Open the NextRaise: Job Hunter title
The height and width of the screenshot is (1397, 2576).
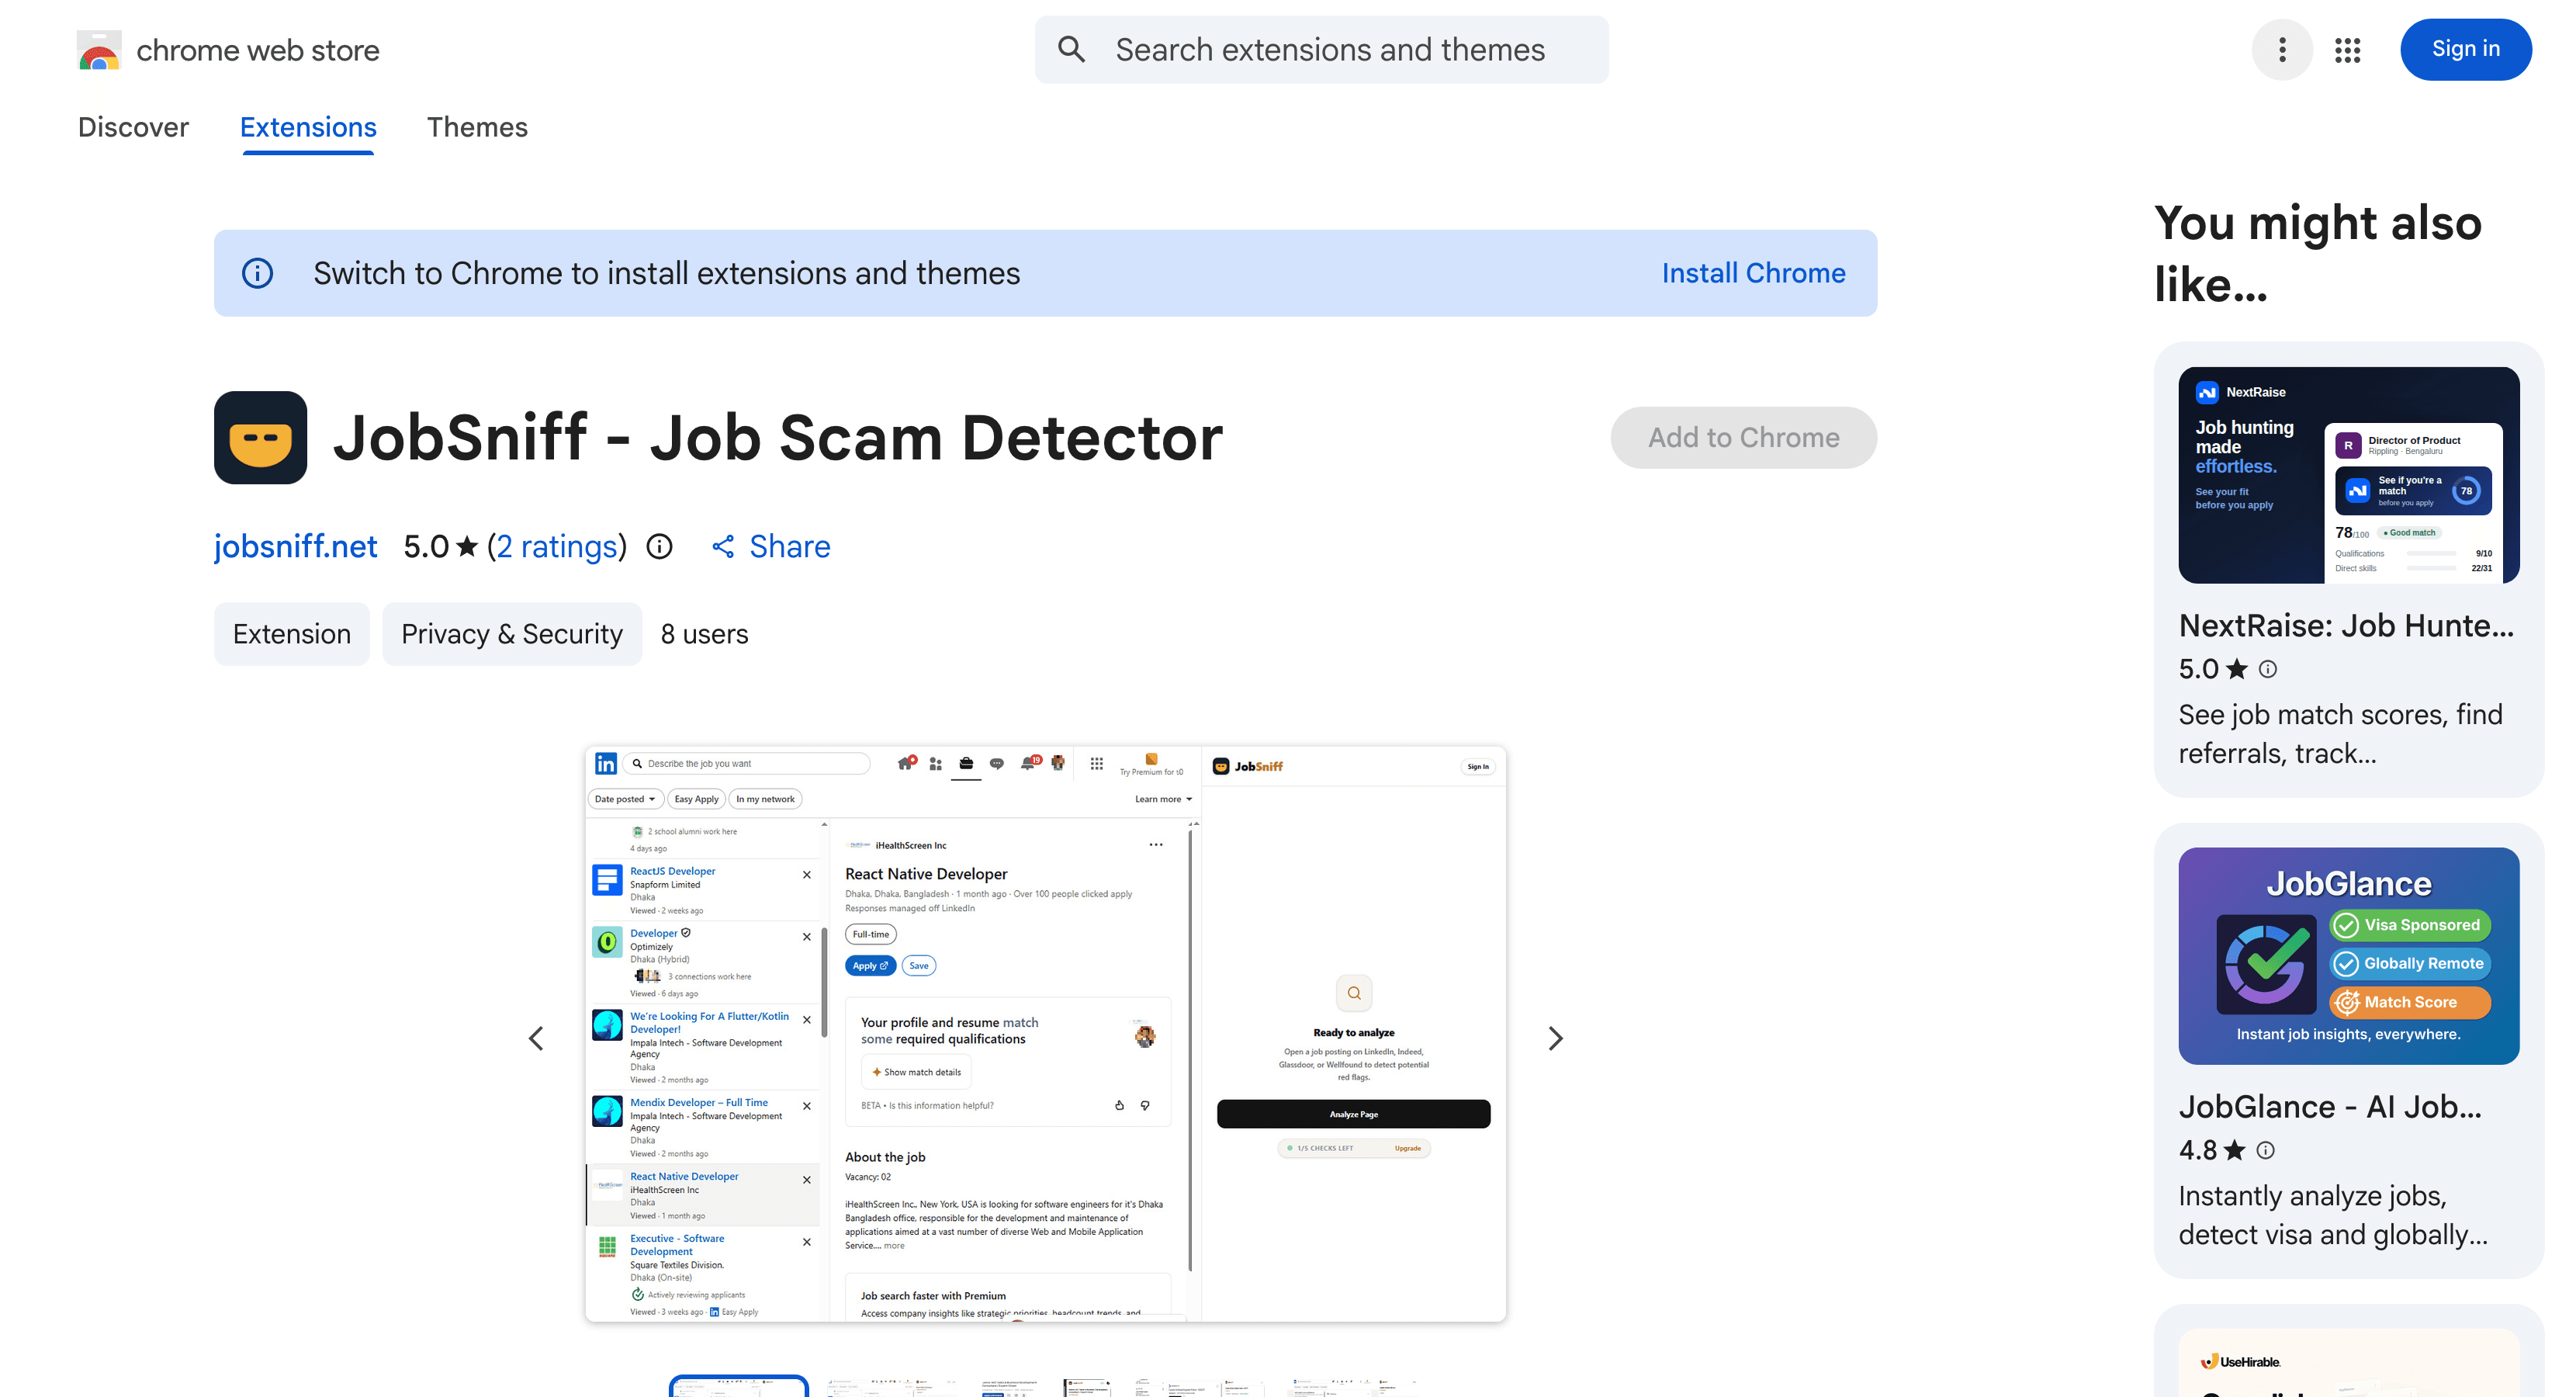click(x=2345, y=625)
